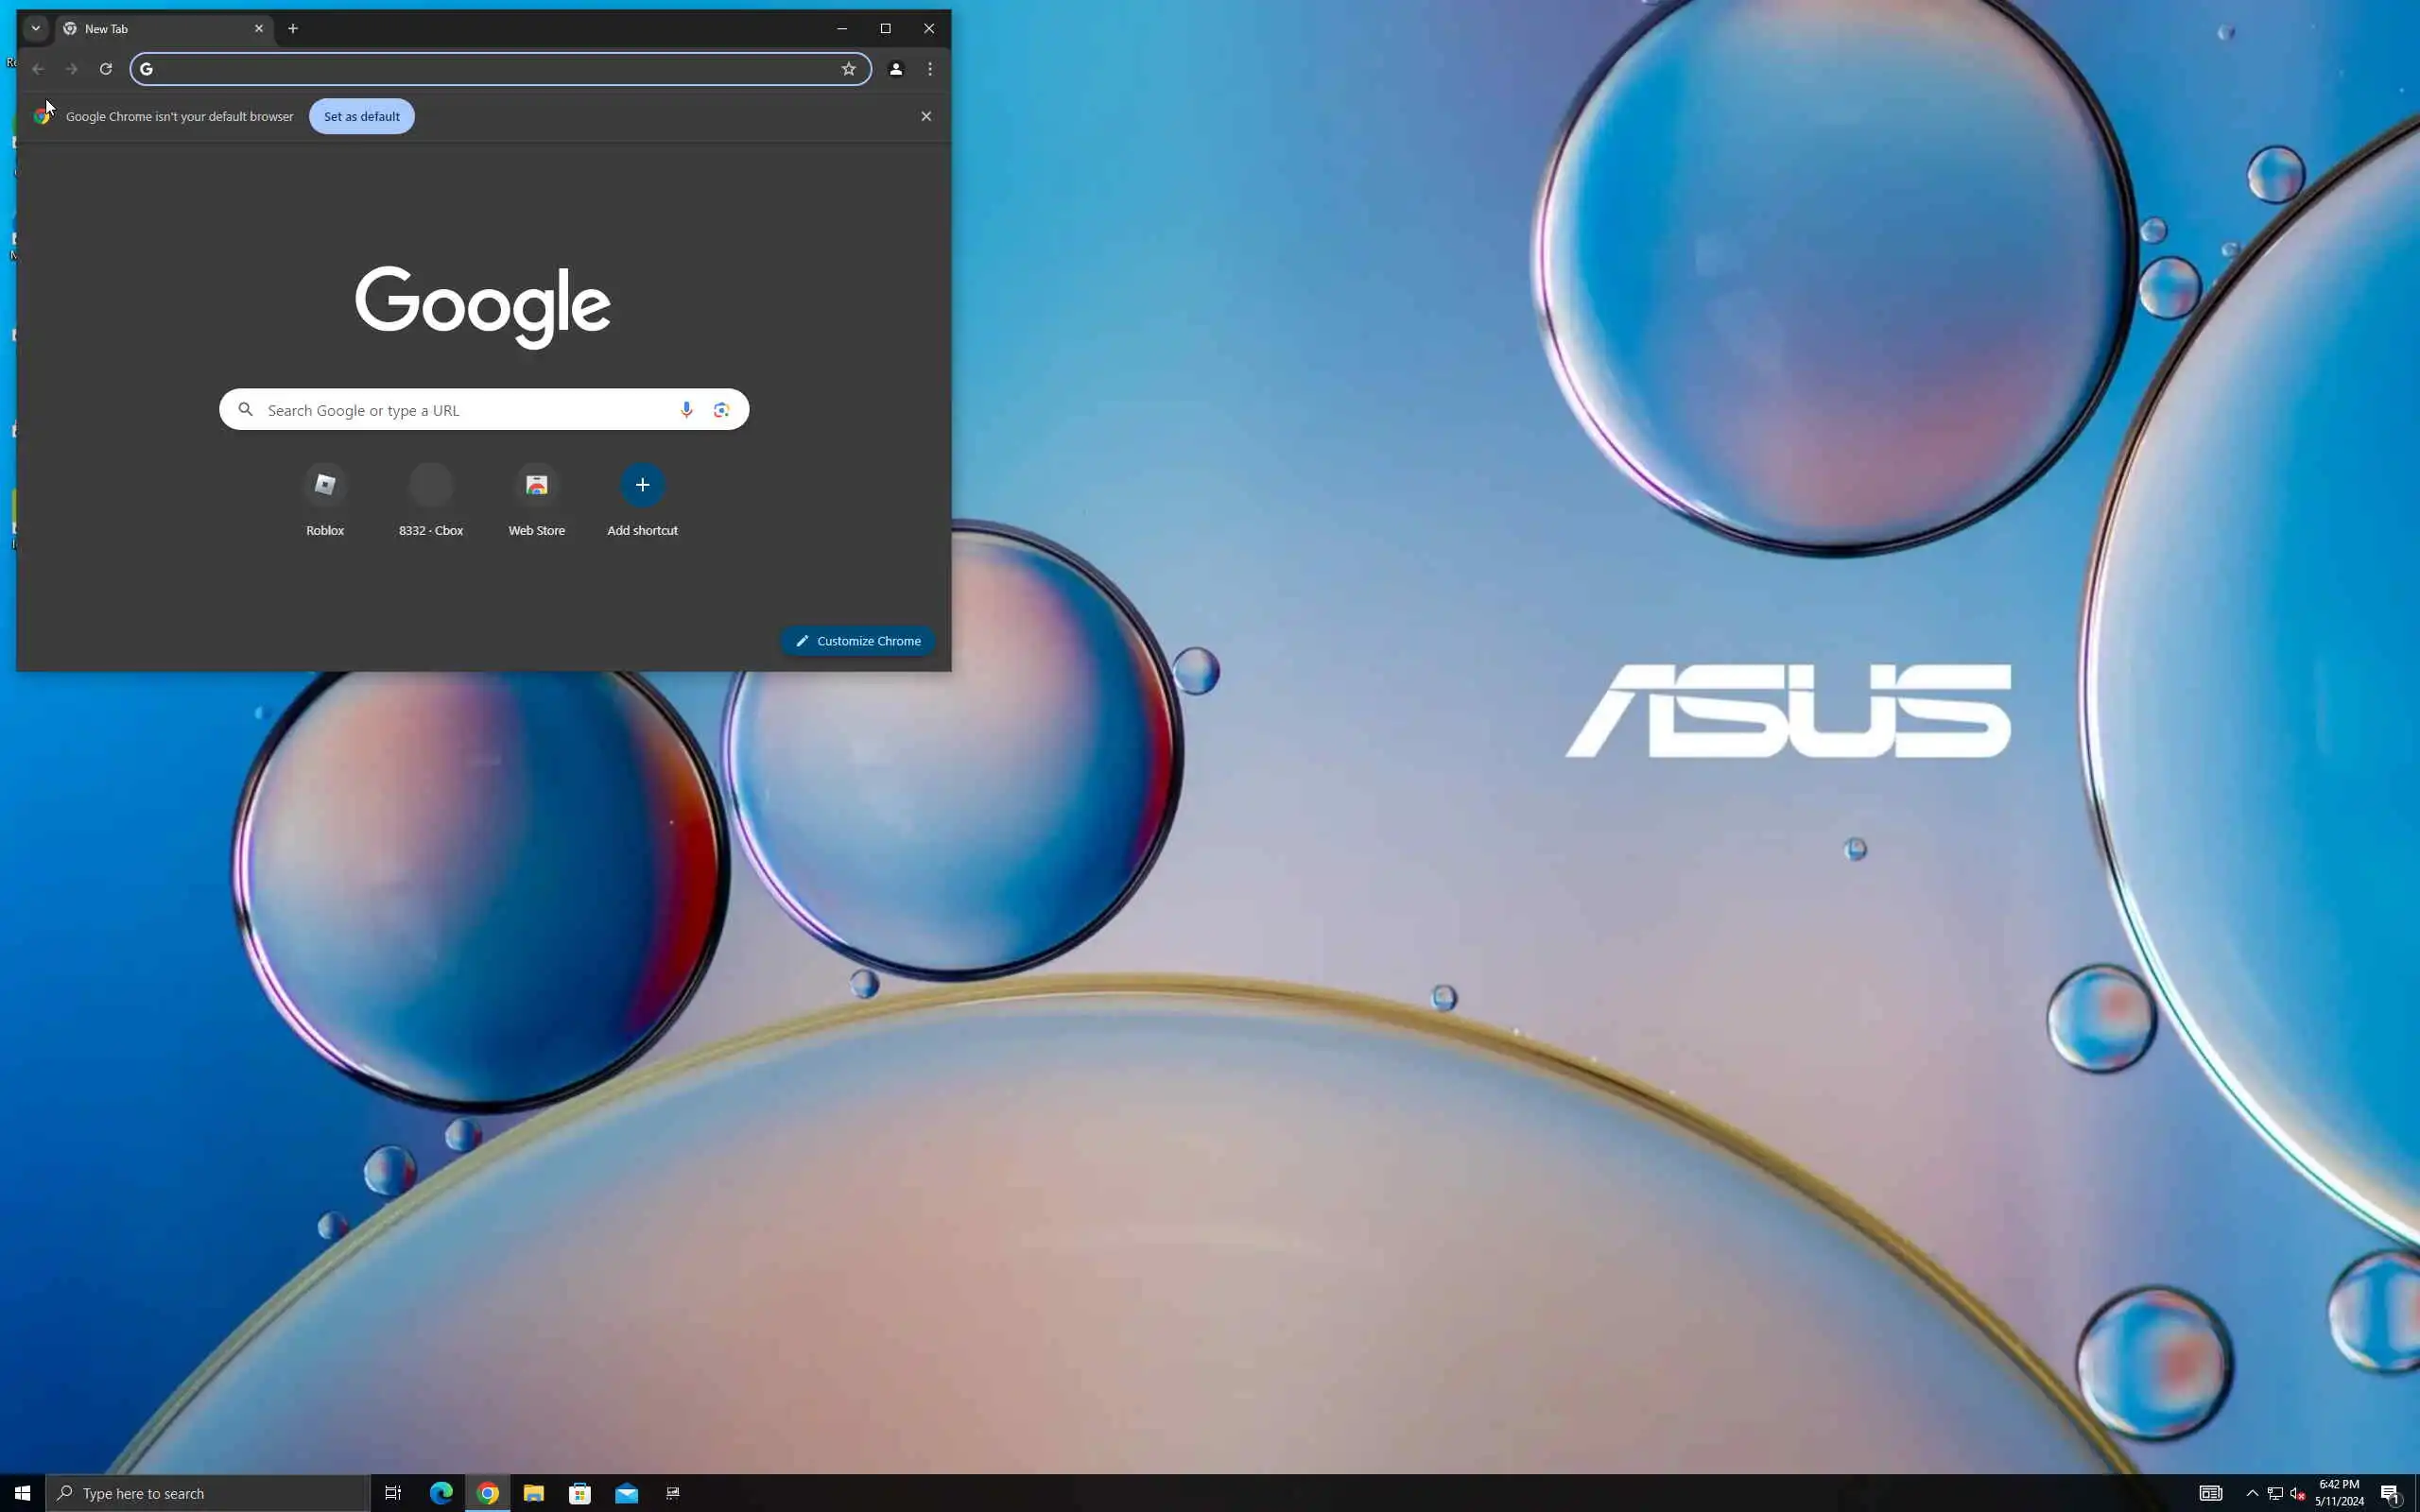Expand the tab search dropdown arrow
This screenshot has height=1512, width=2420.
tap(36, 28)
